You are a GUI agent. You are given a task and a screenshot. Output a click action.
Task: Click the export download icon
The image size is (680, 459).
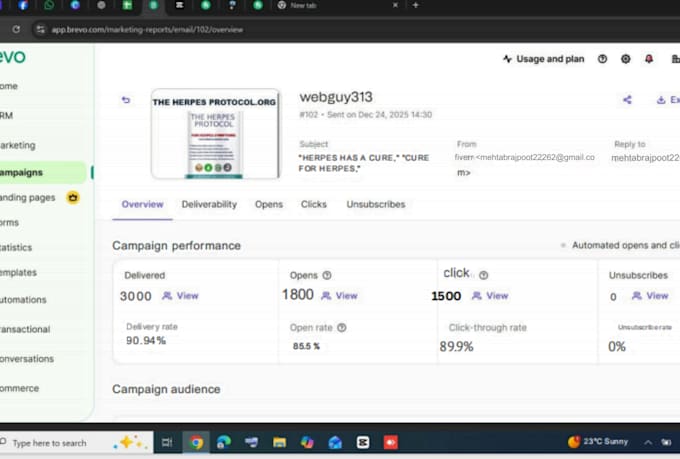click(661, 100)
